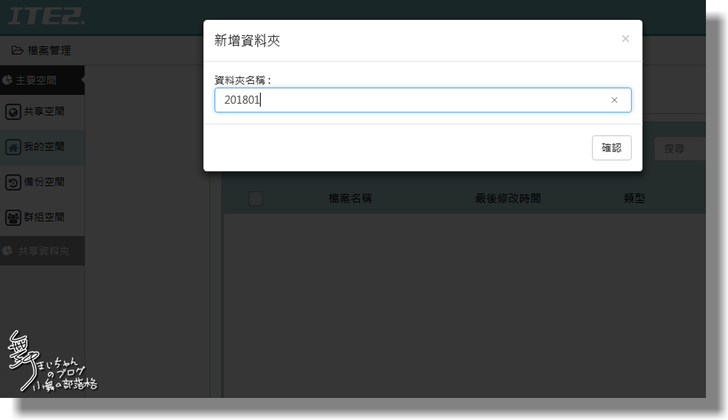Close the 新增資料夾 dialog with the X
This screenshot has width=728, height=420.
(625, 39)
